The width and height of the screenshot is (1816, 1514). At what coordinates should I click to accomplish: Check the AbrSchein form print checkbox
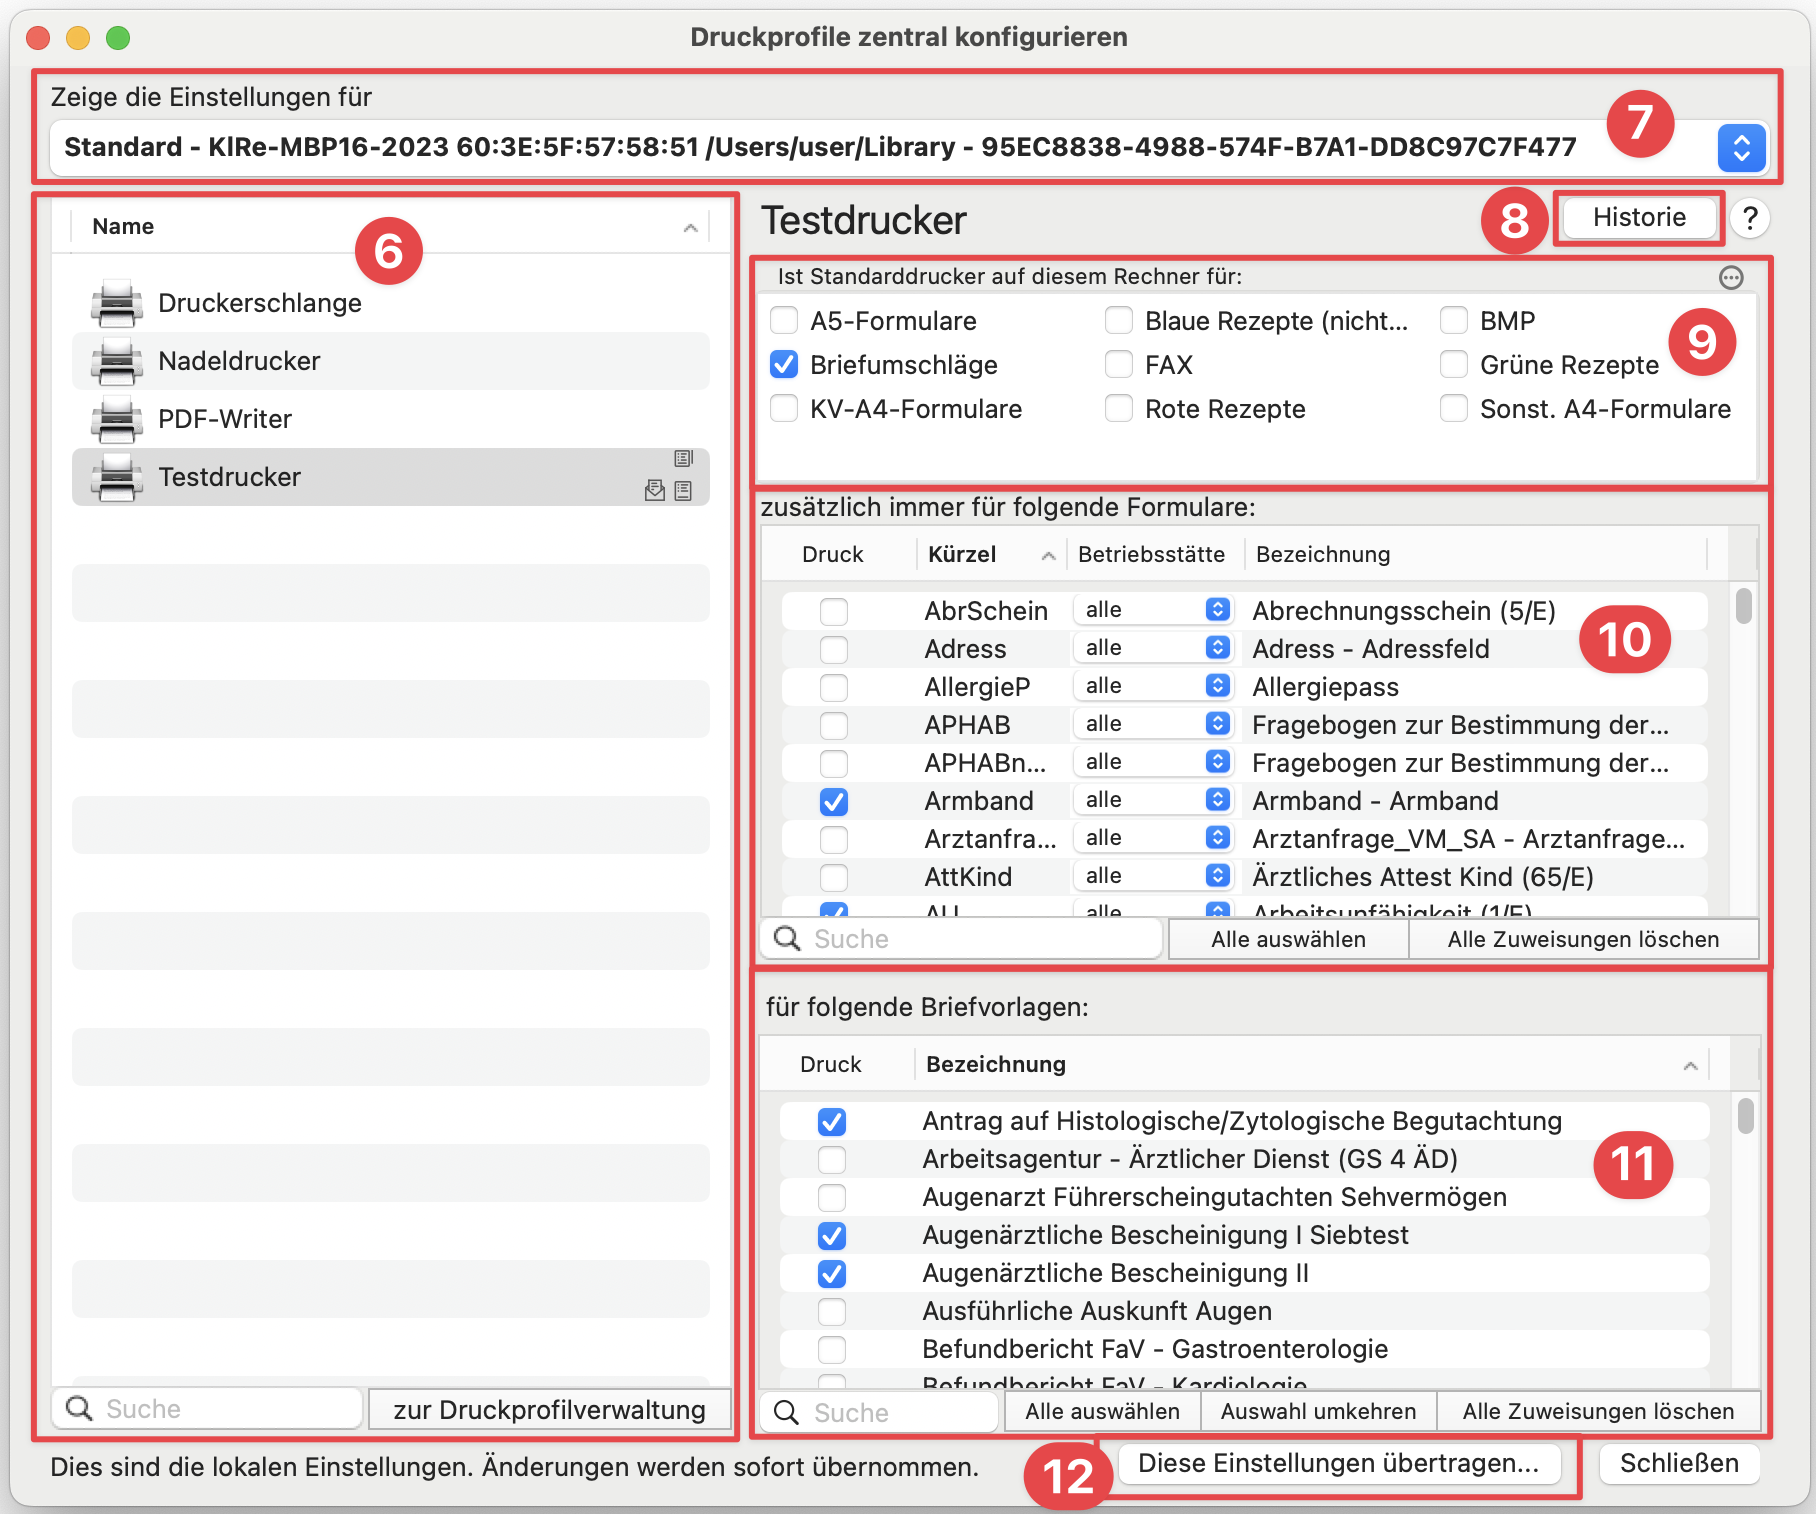pos(834,611)
